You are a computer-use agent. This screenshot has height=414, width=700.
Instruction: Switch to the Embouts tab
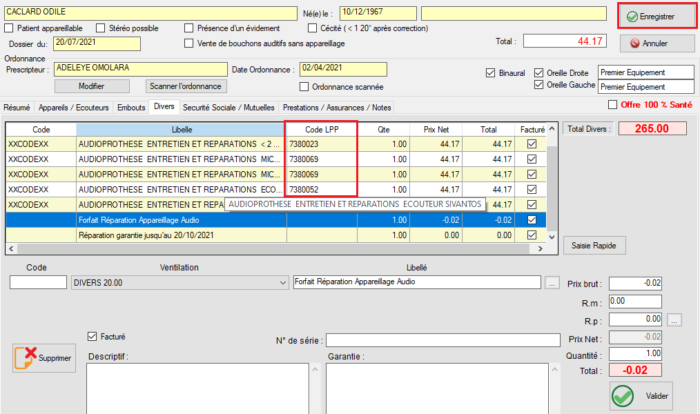(x=131, y=108)
